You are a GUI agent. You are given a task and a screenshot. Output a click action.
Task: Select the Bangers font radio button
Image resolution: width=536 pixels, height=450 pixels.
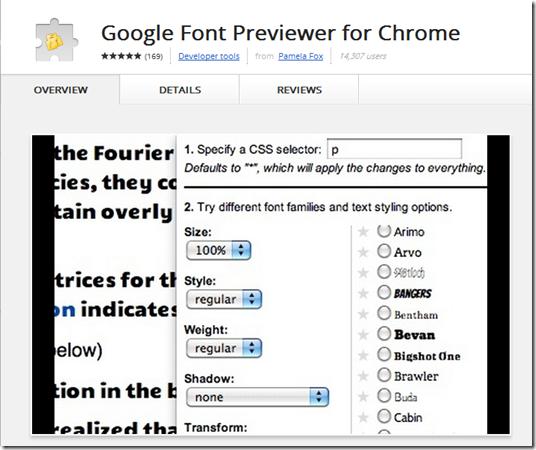(384, 292)
